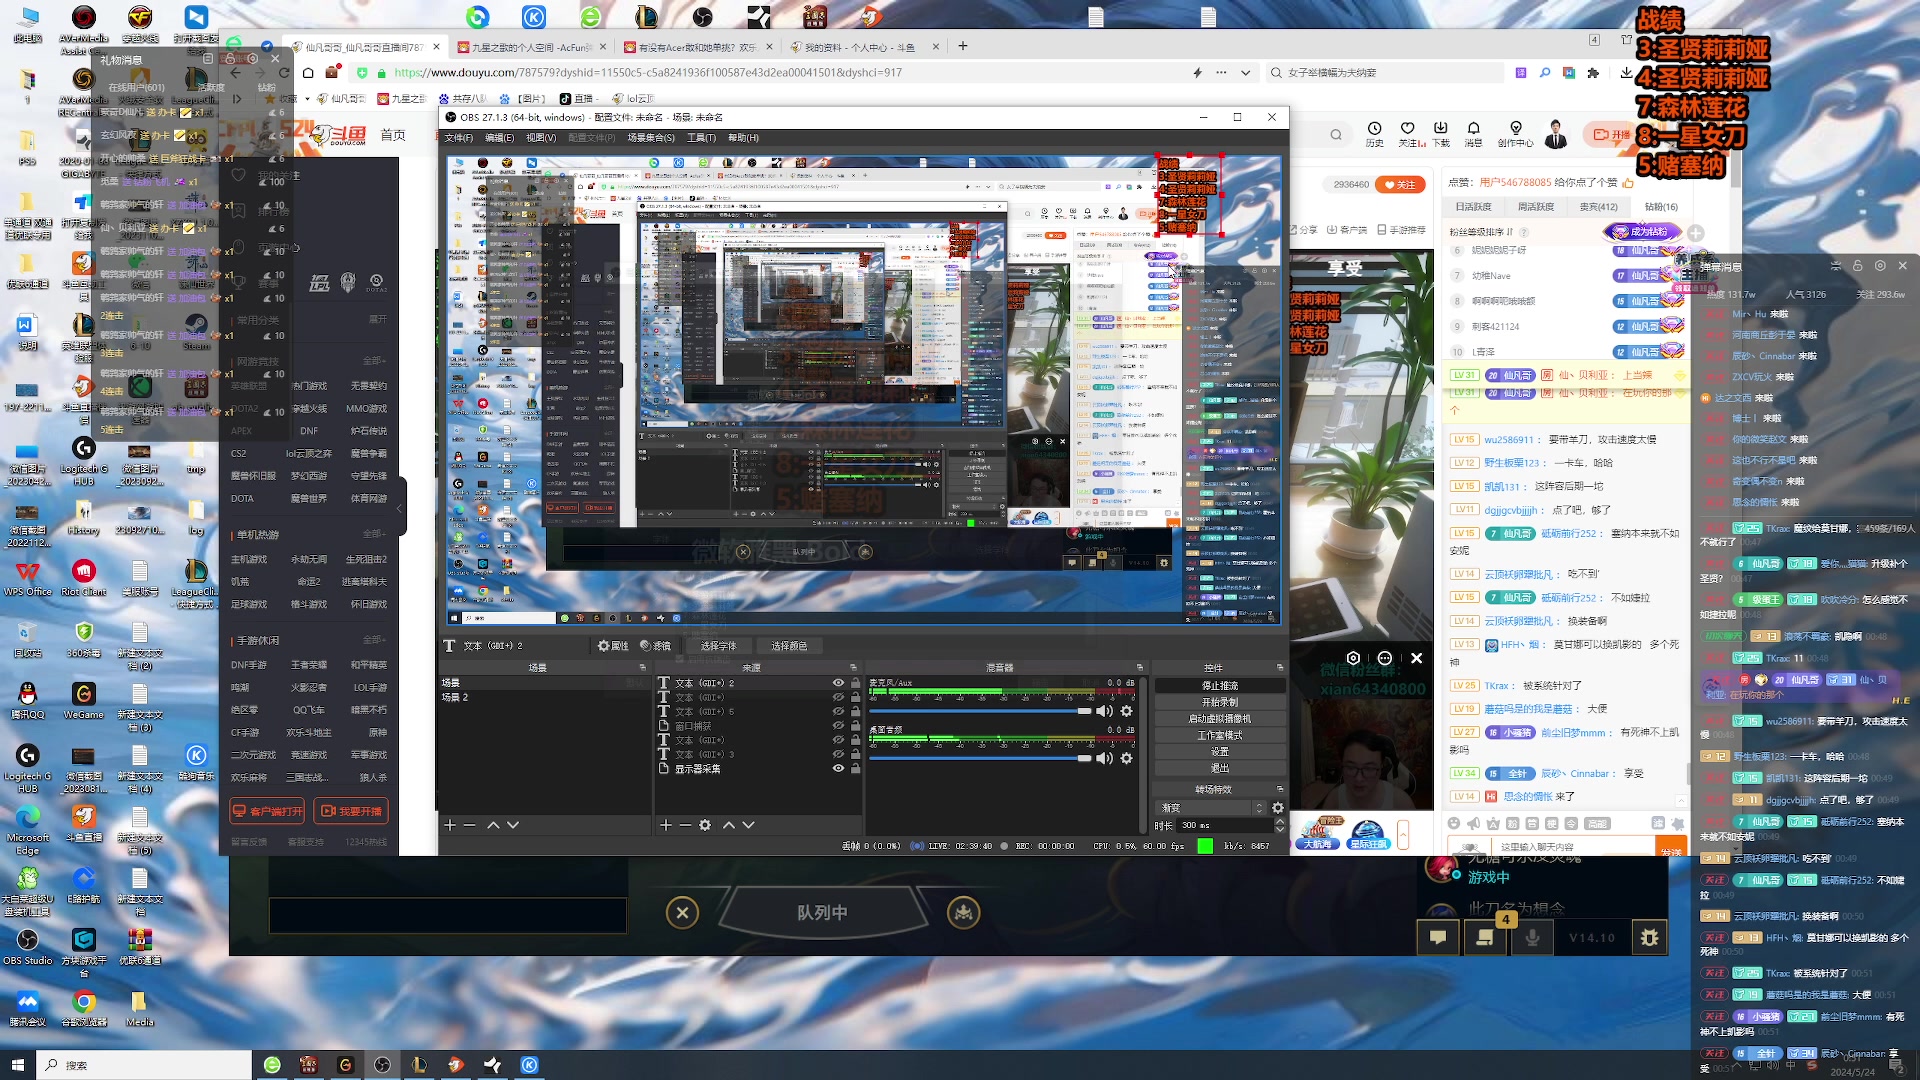This screenshot has width=1920, height=1080.
Task: Toggle lock on 窗口捕获 source
Action: pos(855,726)
